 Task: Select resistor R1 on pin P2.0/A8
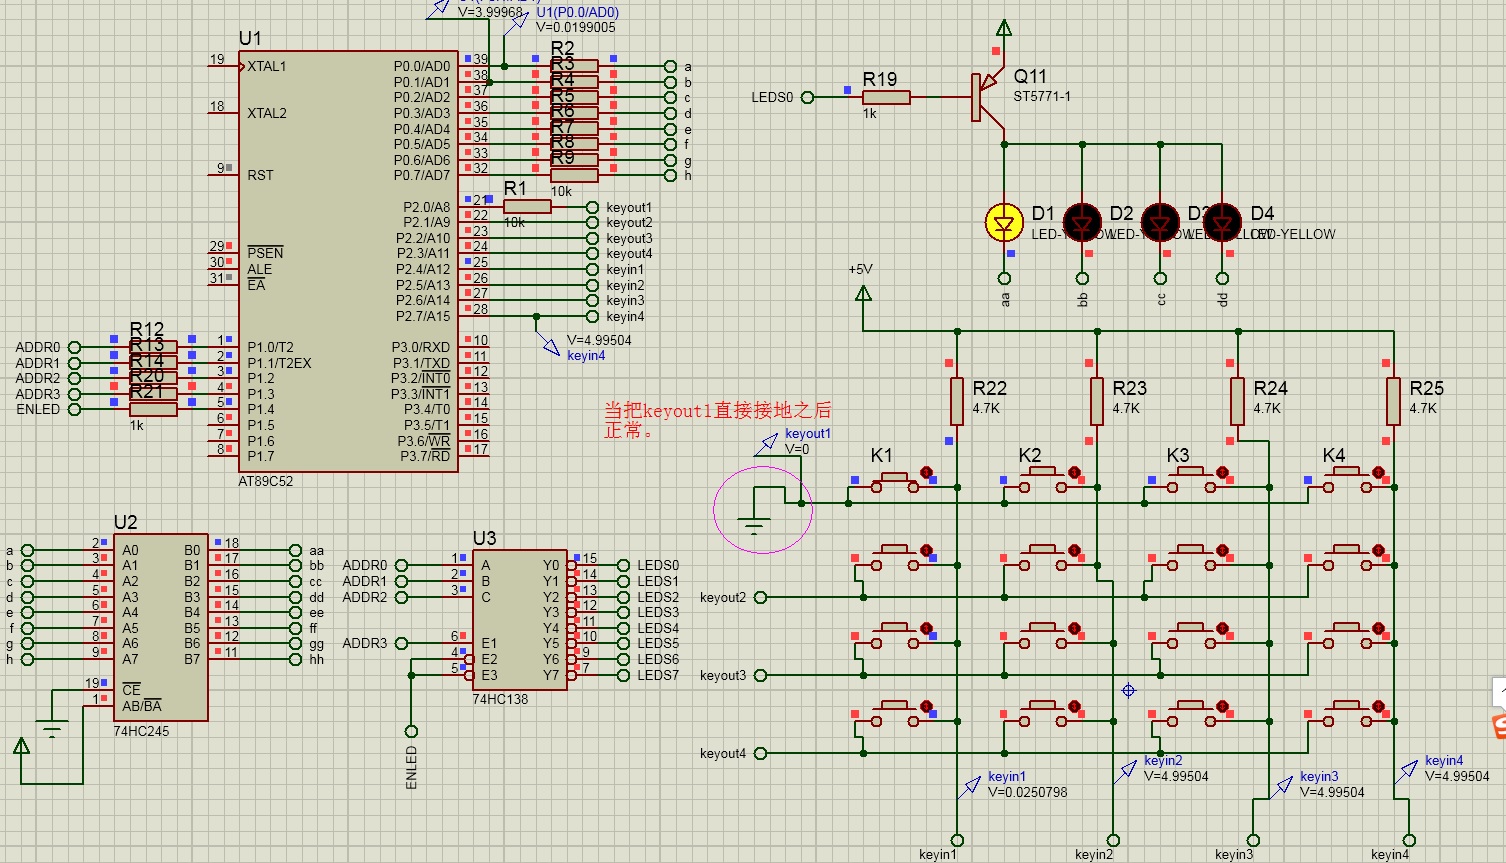point(527,207)
